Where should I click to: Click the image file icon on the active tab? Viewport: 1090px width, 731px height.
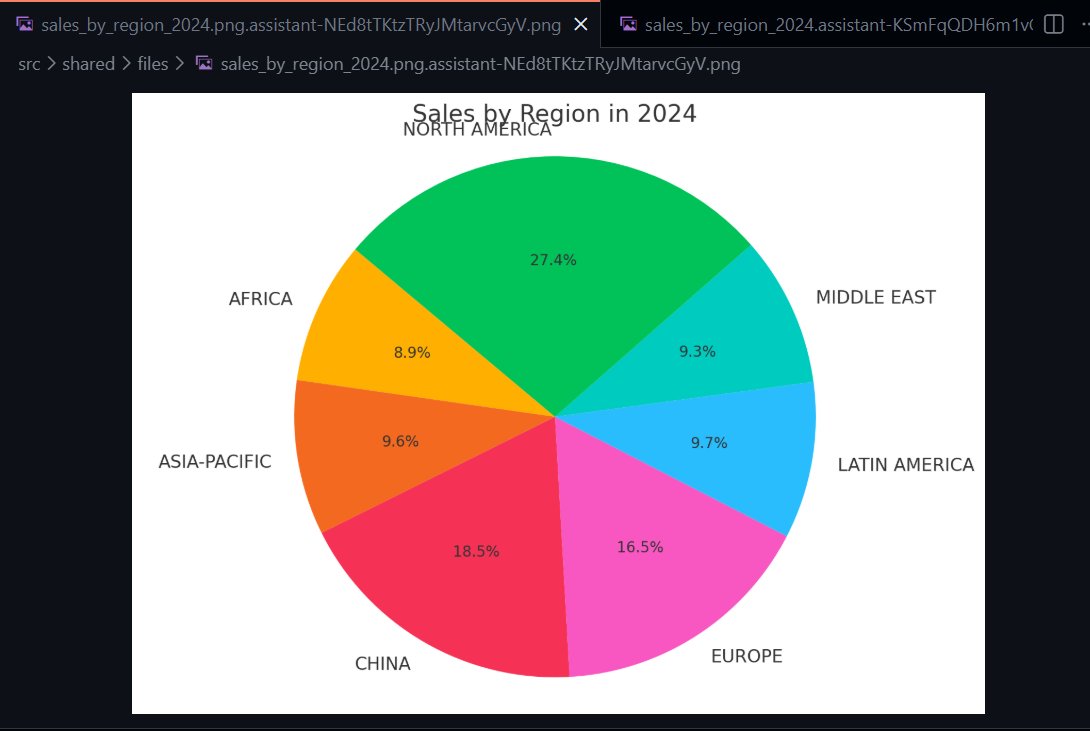(x=23, y=25)
